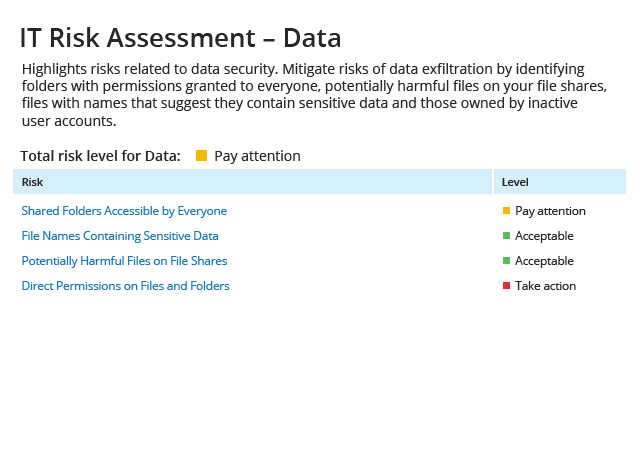Click the orange total risk level indicator

tap(202, 156)
